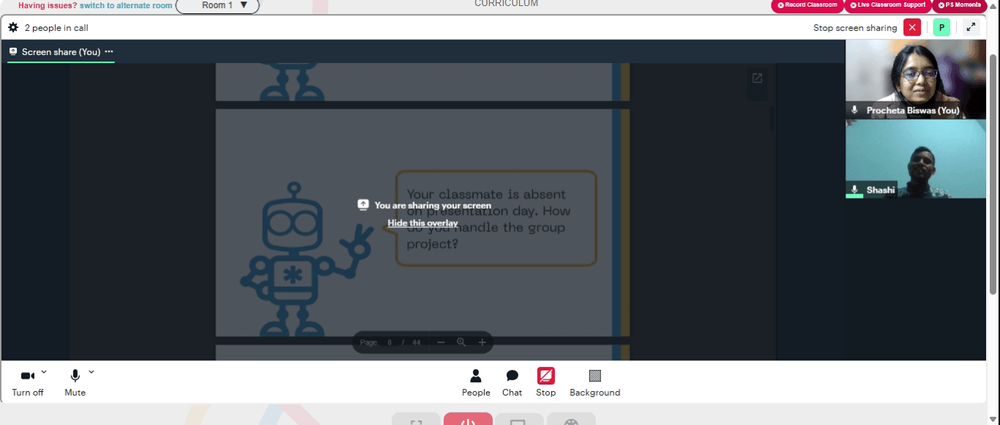Click PS Moments button
1000x425 pixels.
pyautogui.click(x=959, y=5)
